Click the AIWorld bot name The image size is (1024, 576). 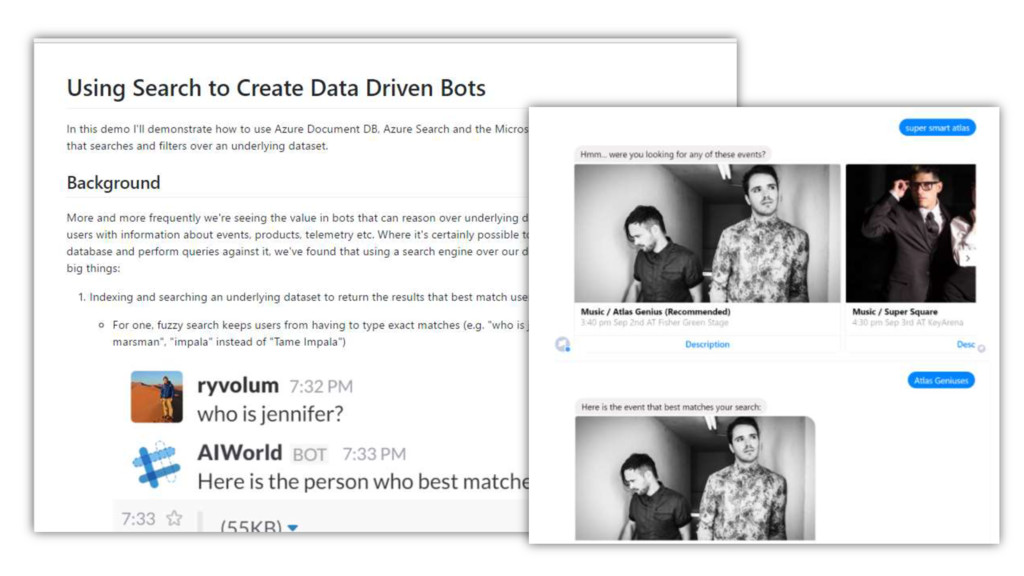coord(240,453)
